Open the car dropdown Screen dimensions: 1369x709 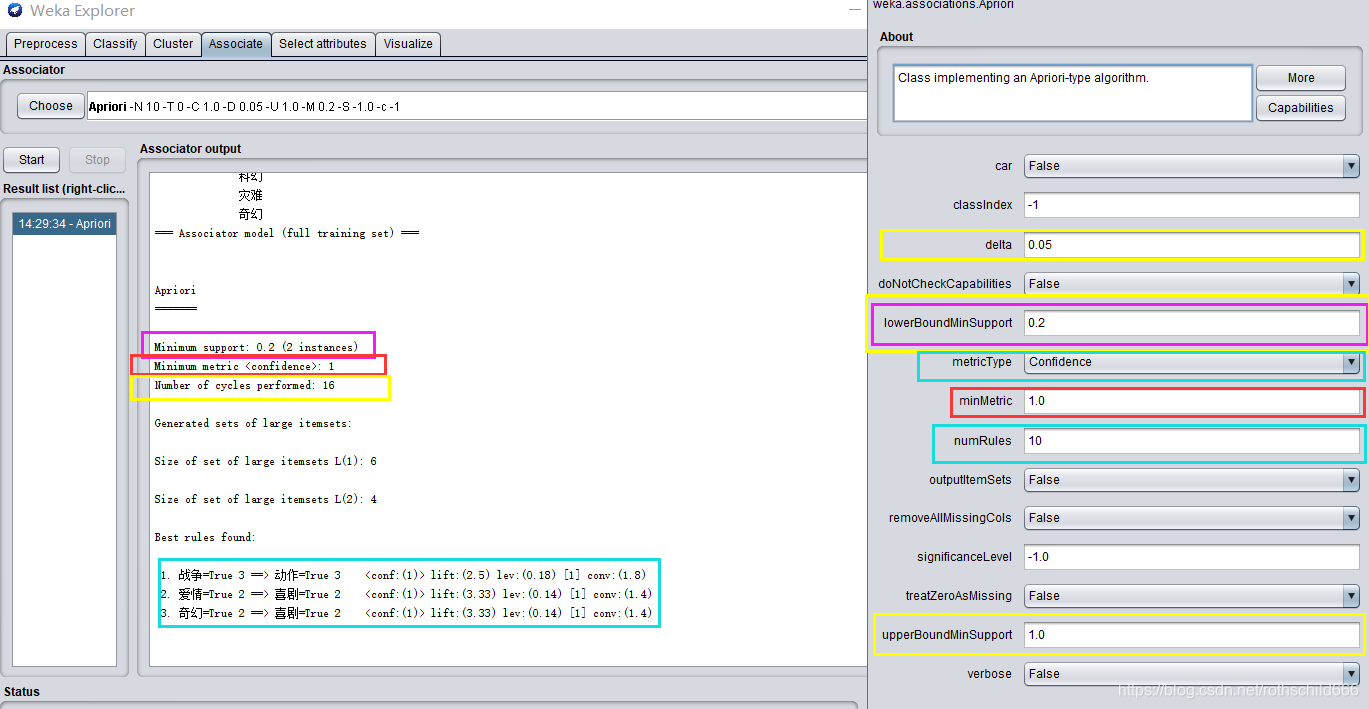coord(1192,166)
